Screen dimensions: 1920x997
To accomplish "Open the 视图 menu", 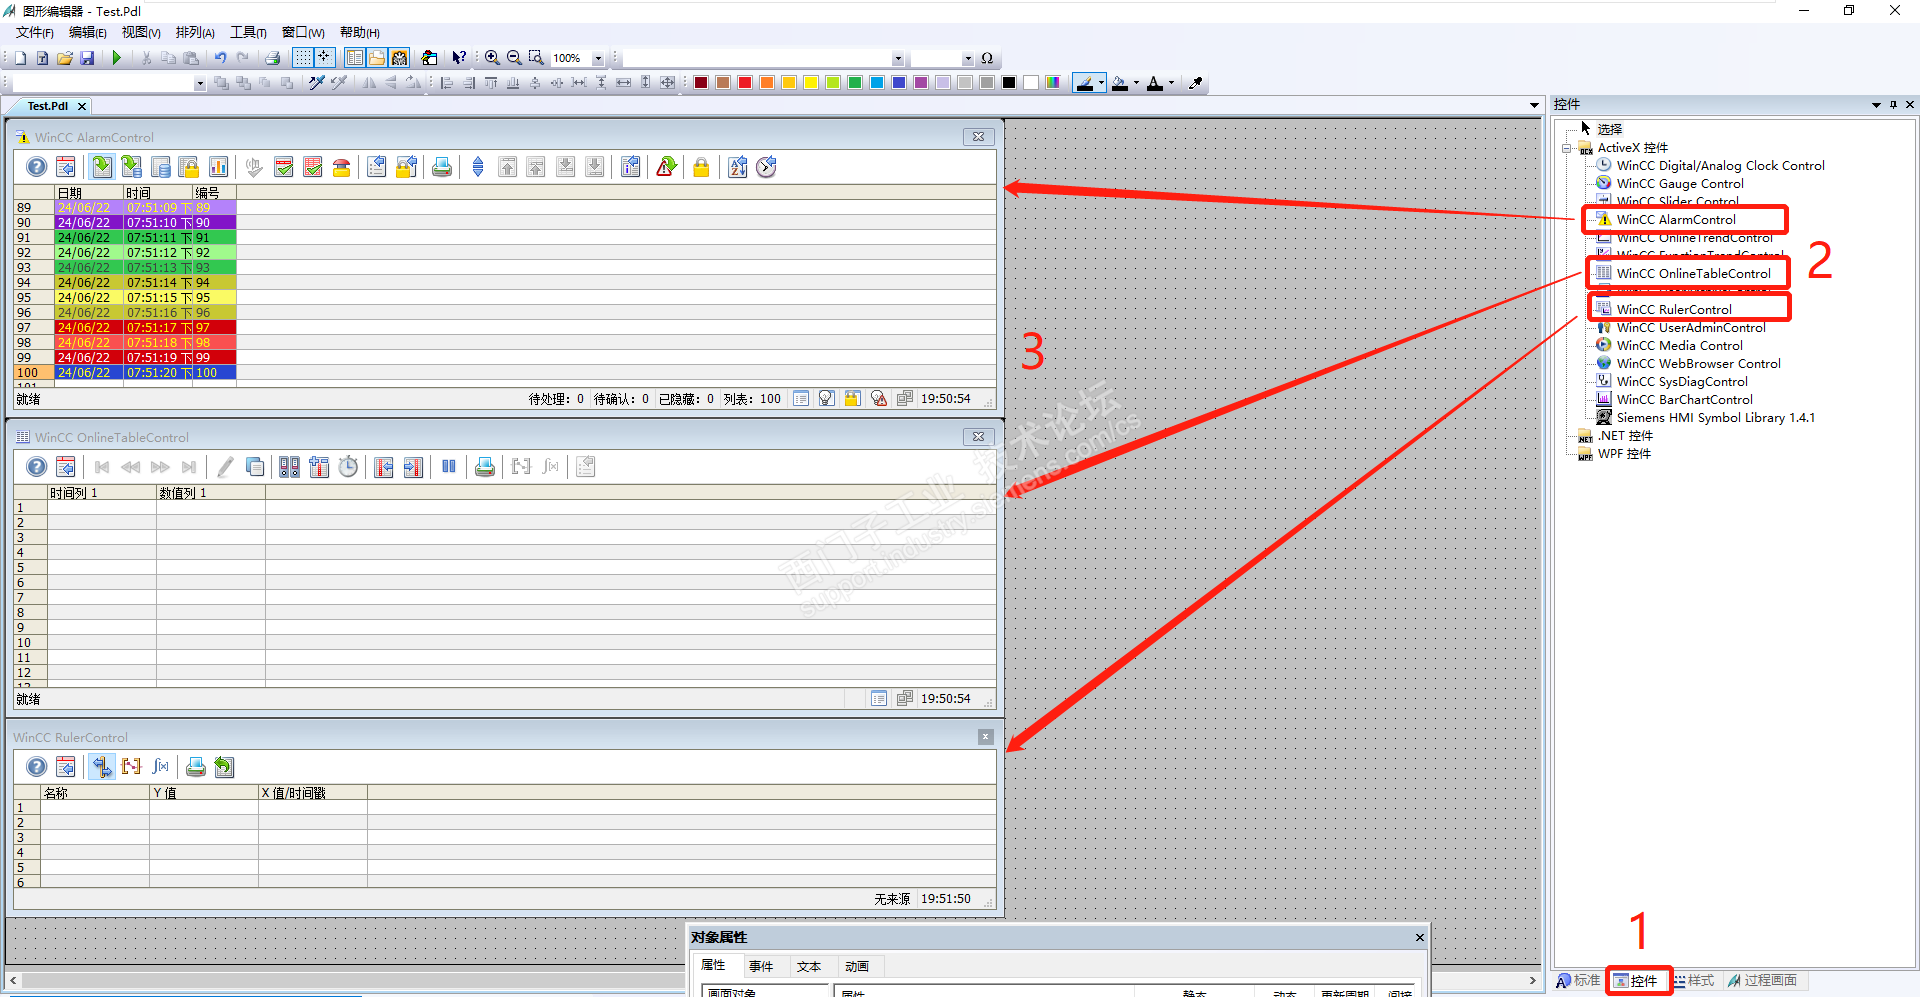I will (141, 33).
